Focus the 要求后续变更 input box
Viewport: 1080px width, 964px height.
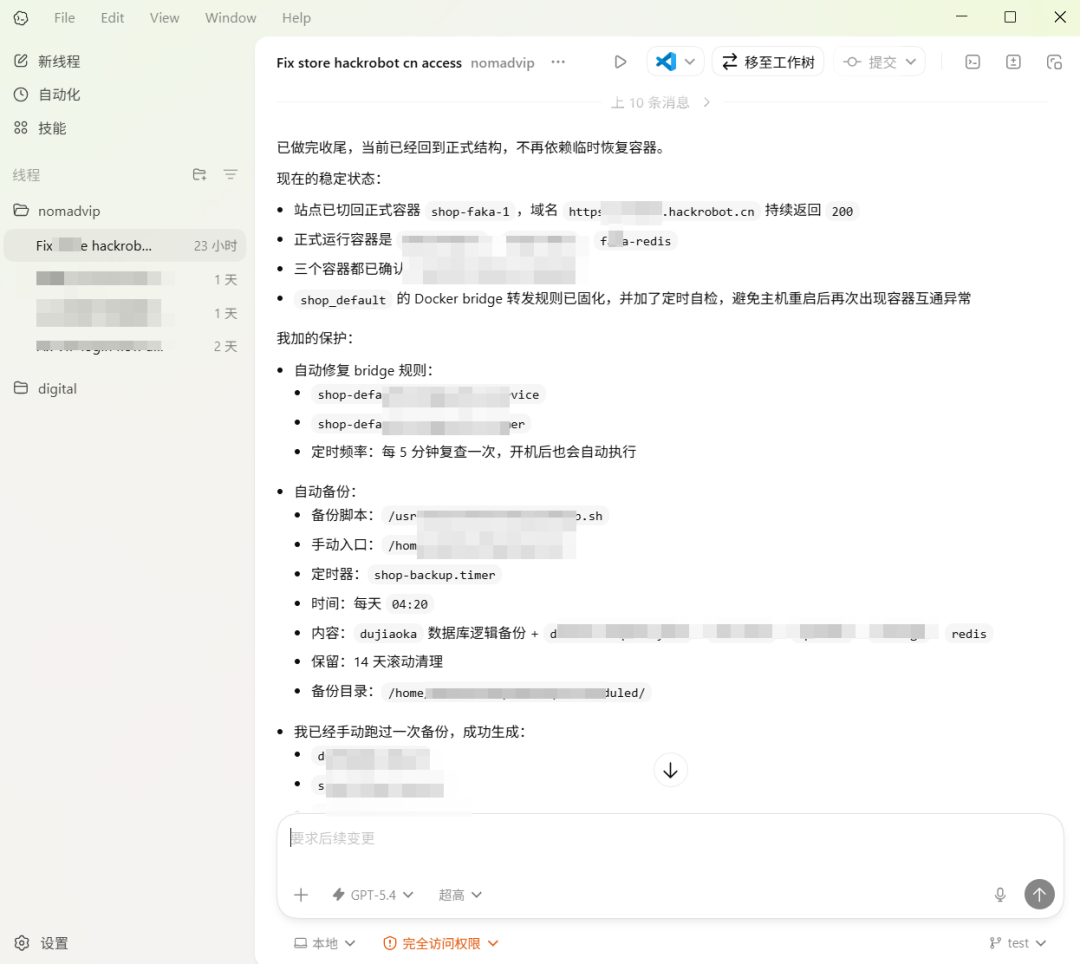pos(669,838)
